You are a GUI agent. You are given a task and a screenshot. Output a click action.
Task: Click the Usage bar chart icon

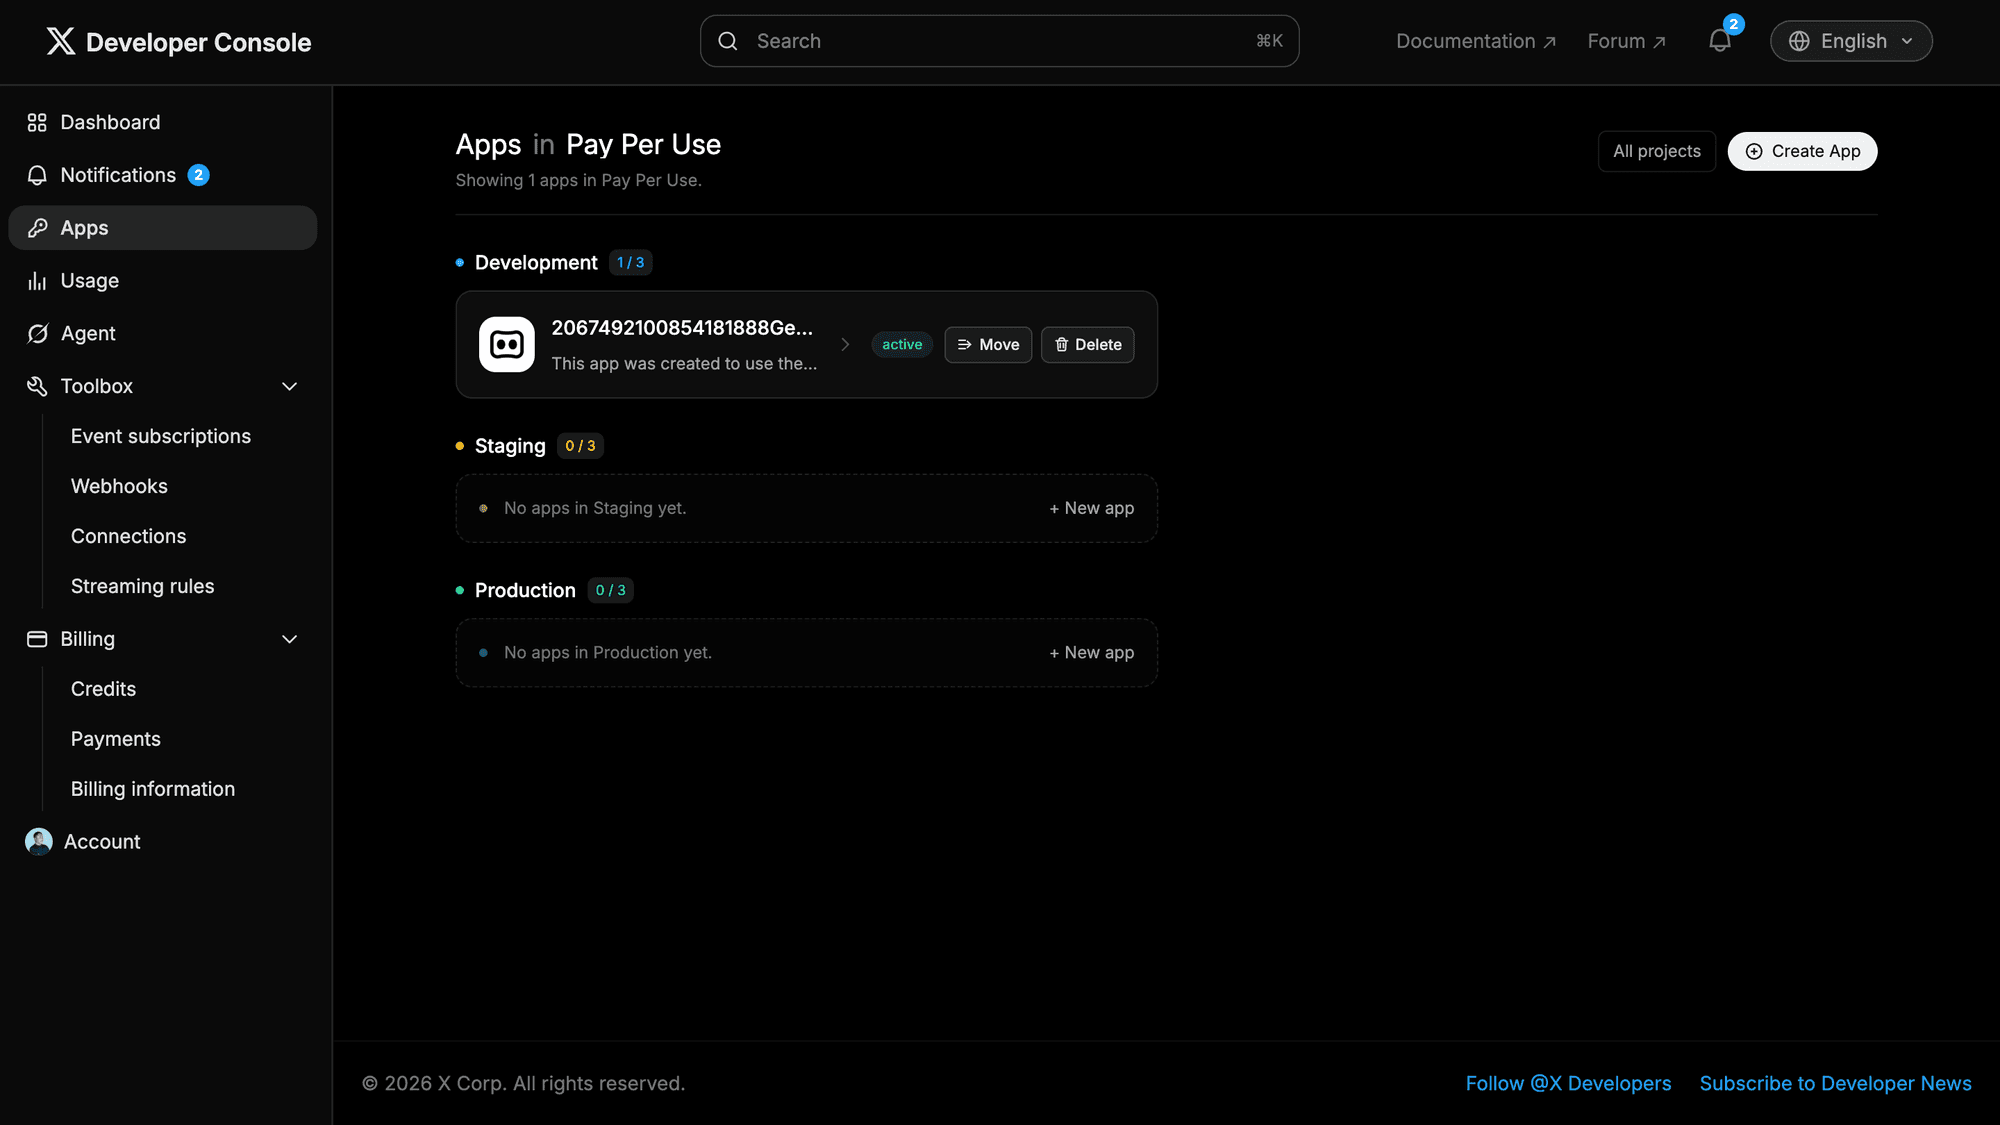pyautogui.click(x=37, y=281)
